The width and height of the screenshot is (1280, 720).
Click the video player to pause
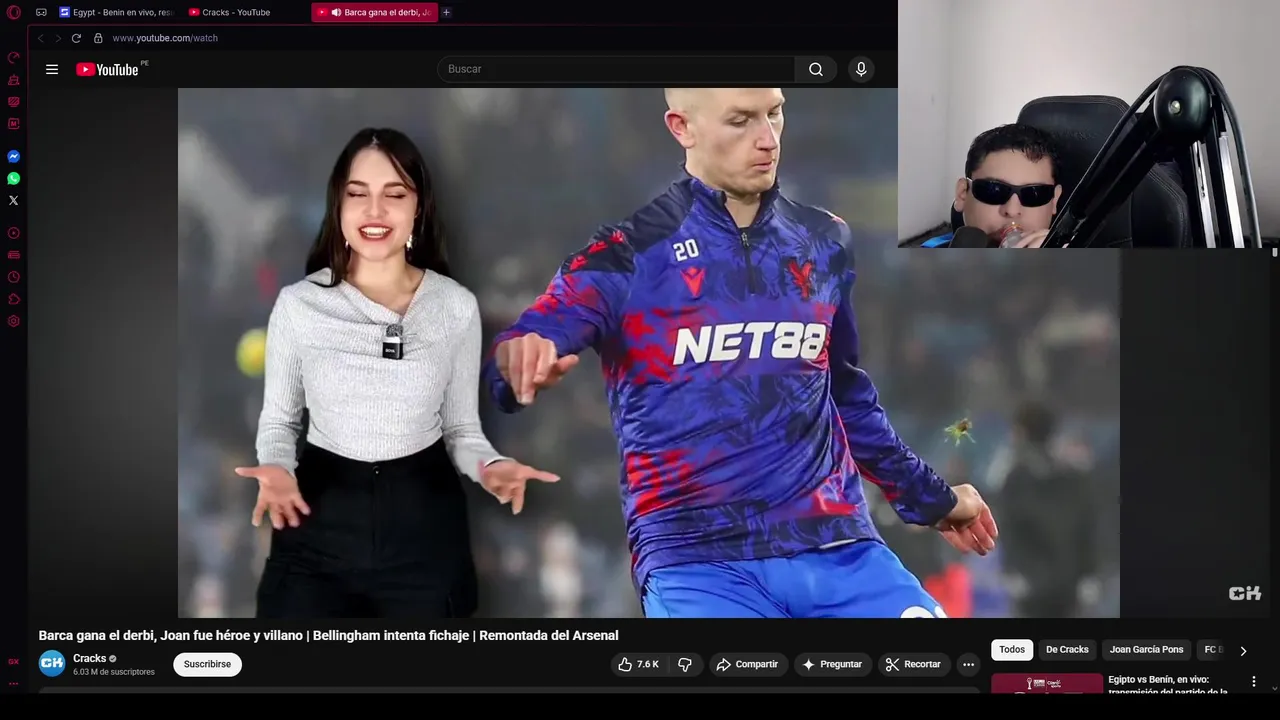tap(648, 352)
